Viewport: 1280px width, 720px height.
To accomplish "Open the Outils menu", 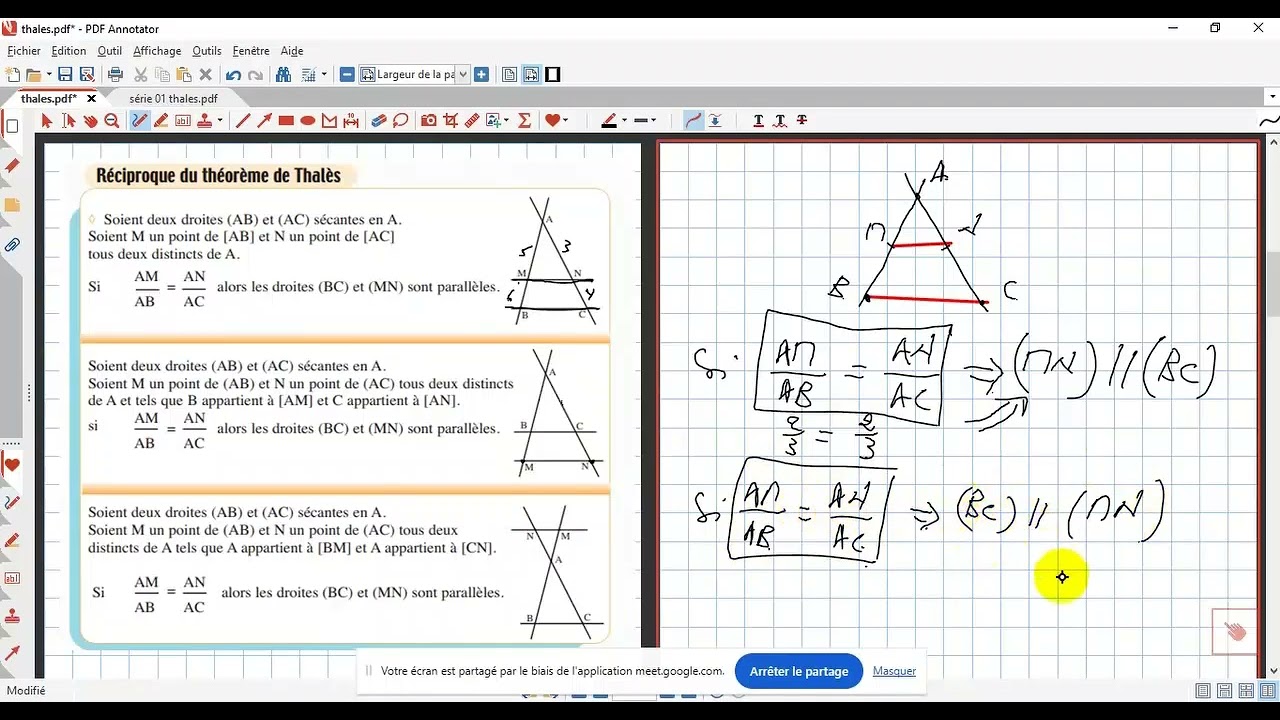I will click(207, 51).
